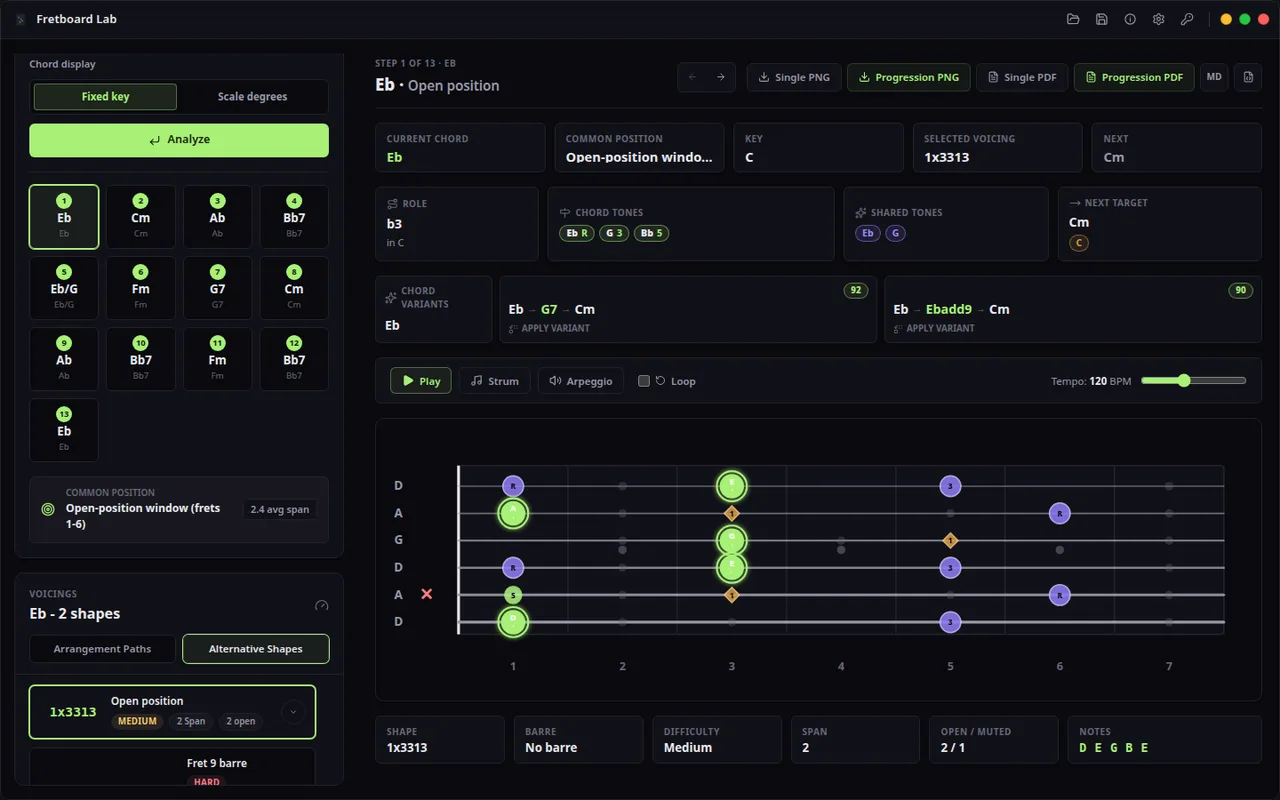Select chord 7 G7 in progression
The image size is (1280, 800).
(x=217, y=288)
